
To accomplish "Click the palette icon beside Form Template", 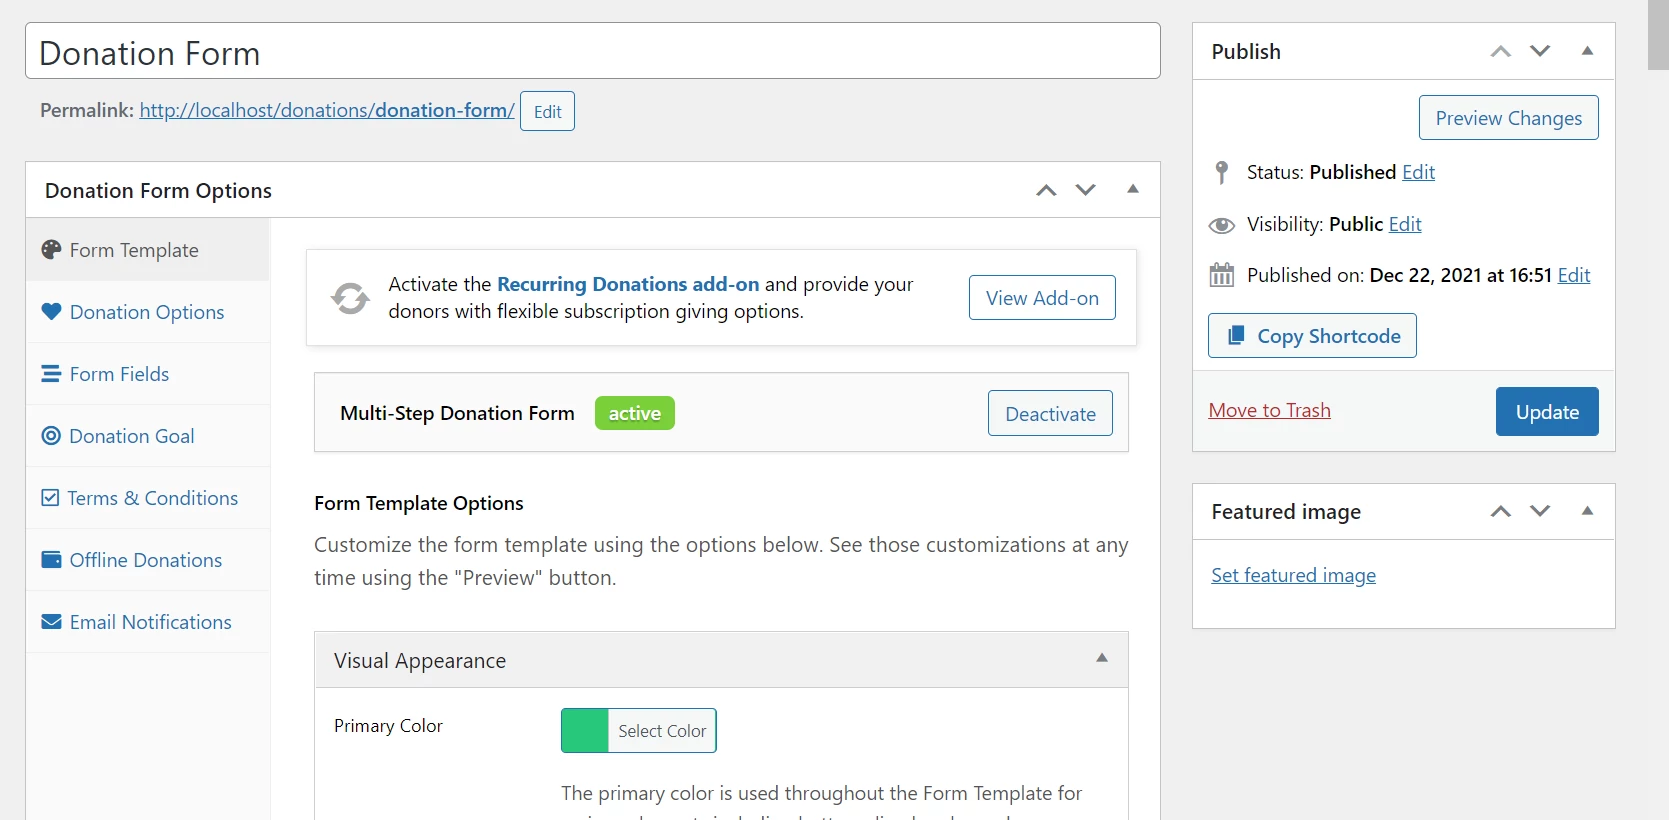I will [51, 250].
